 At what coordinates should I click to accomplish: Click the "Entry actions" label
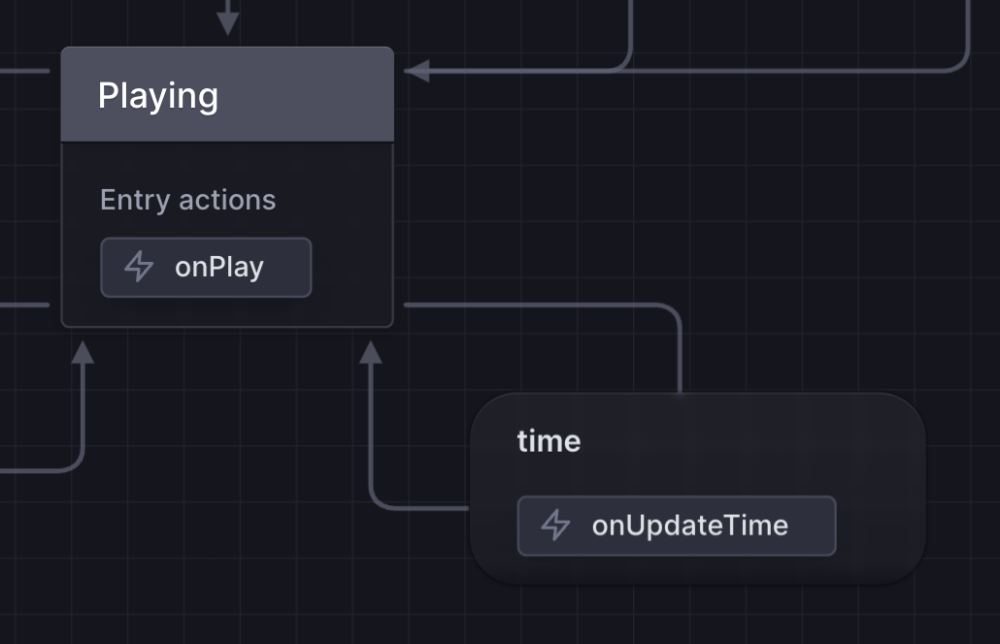tap(188, 200)
